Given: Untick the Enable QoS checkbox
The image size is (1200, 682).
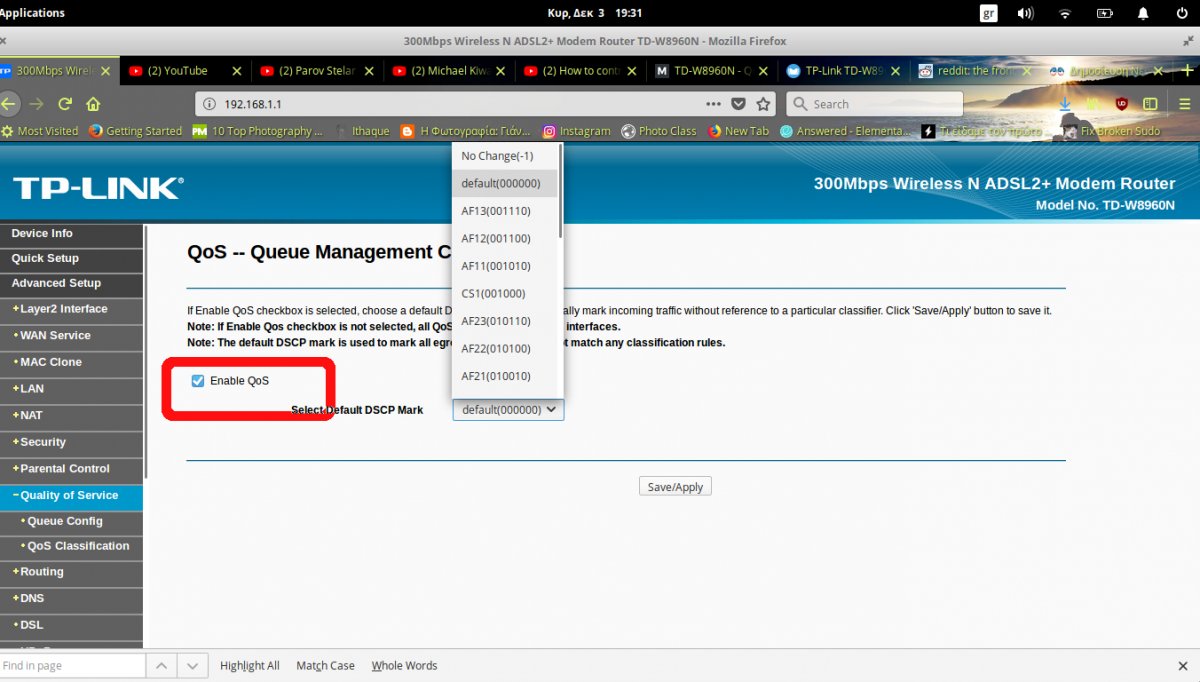Looking at the screenshot, I should [198, 381].
